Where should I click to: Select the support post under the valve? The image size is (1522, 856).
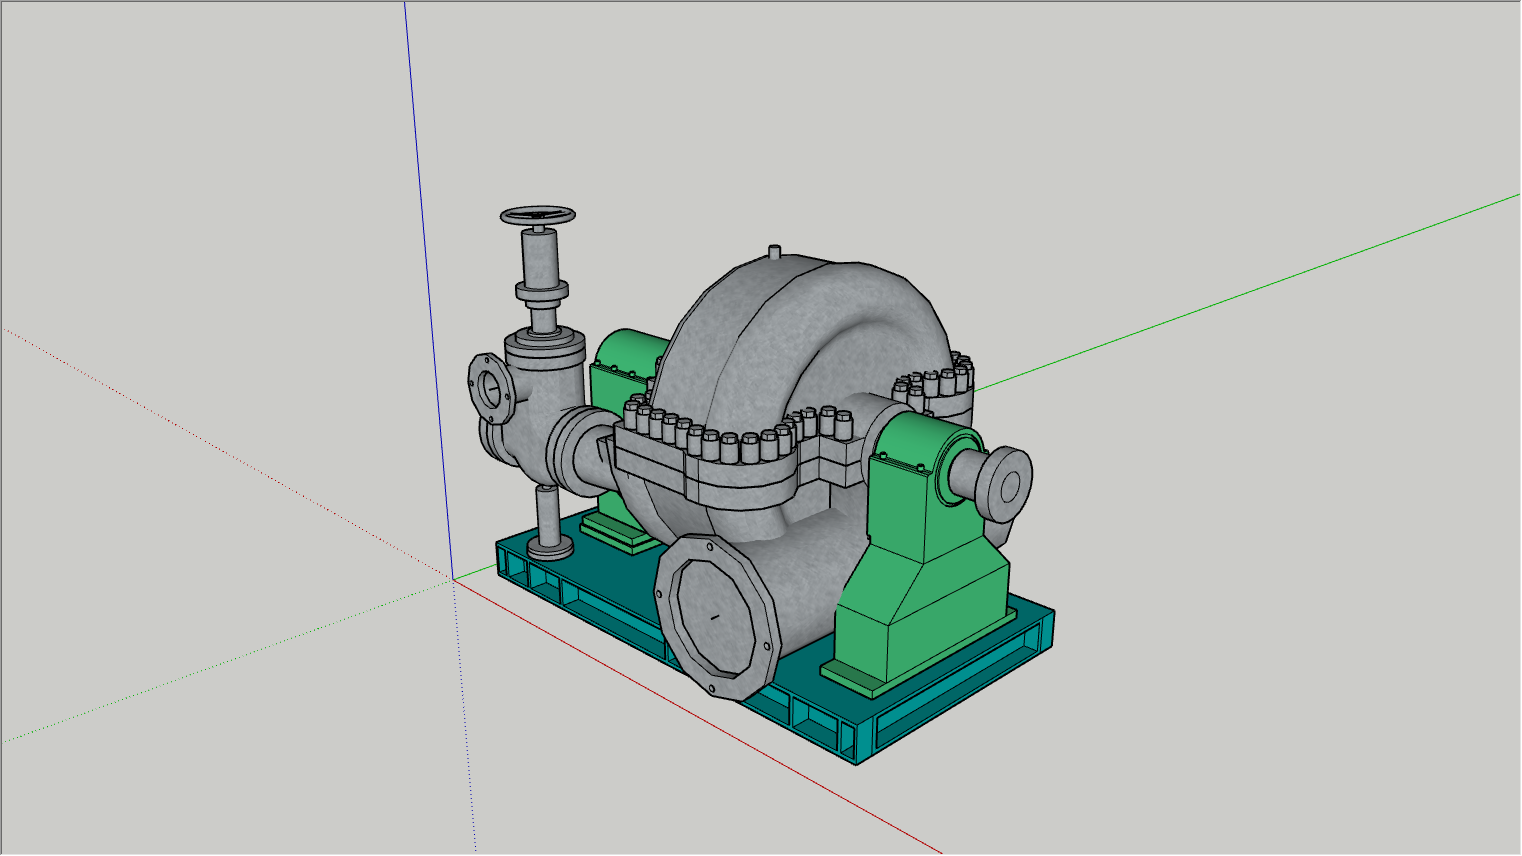[x=549, y=521]
